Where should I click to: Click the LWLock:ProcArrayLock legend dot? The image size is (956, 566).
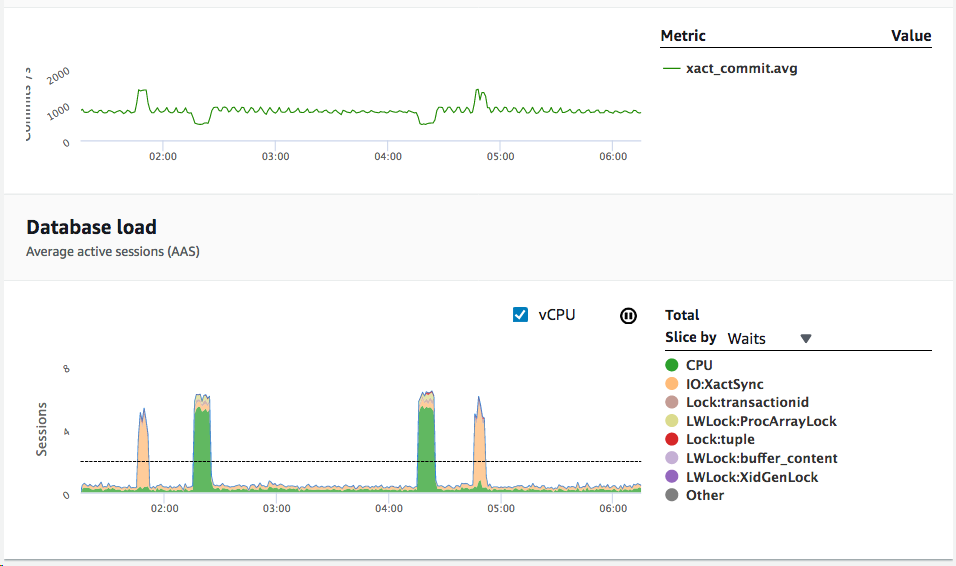tap(673, 421)
